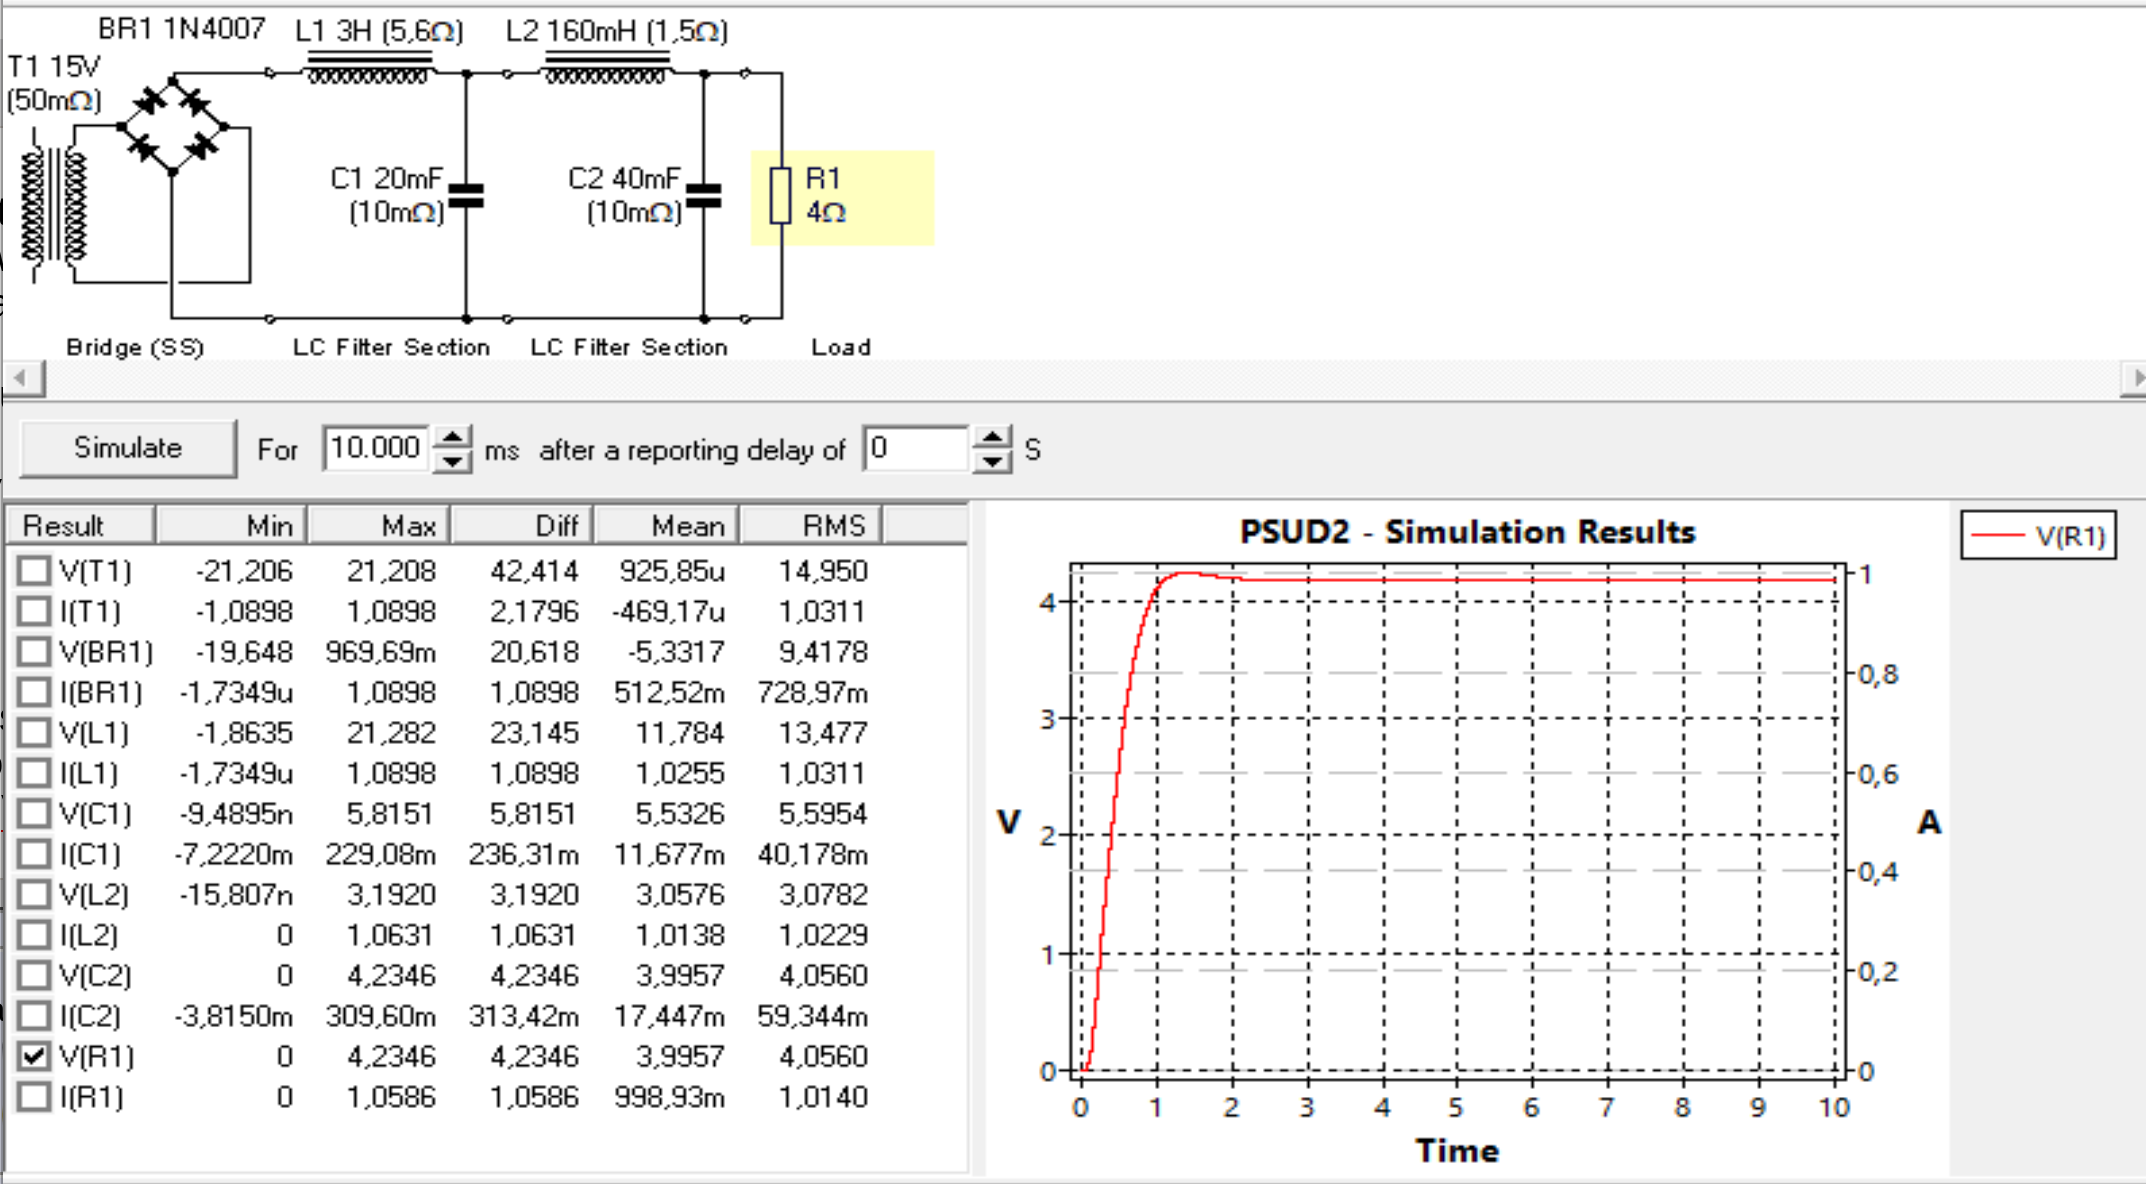Image resolution: width=2146 pixels, height=1184 pixels.
Task: Enable the I(L1) result checkbox
Action: 34,773
